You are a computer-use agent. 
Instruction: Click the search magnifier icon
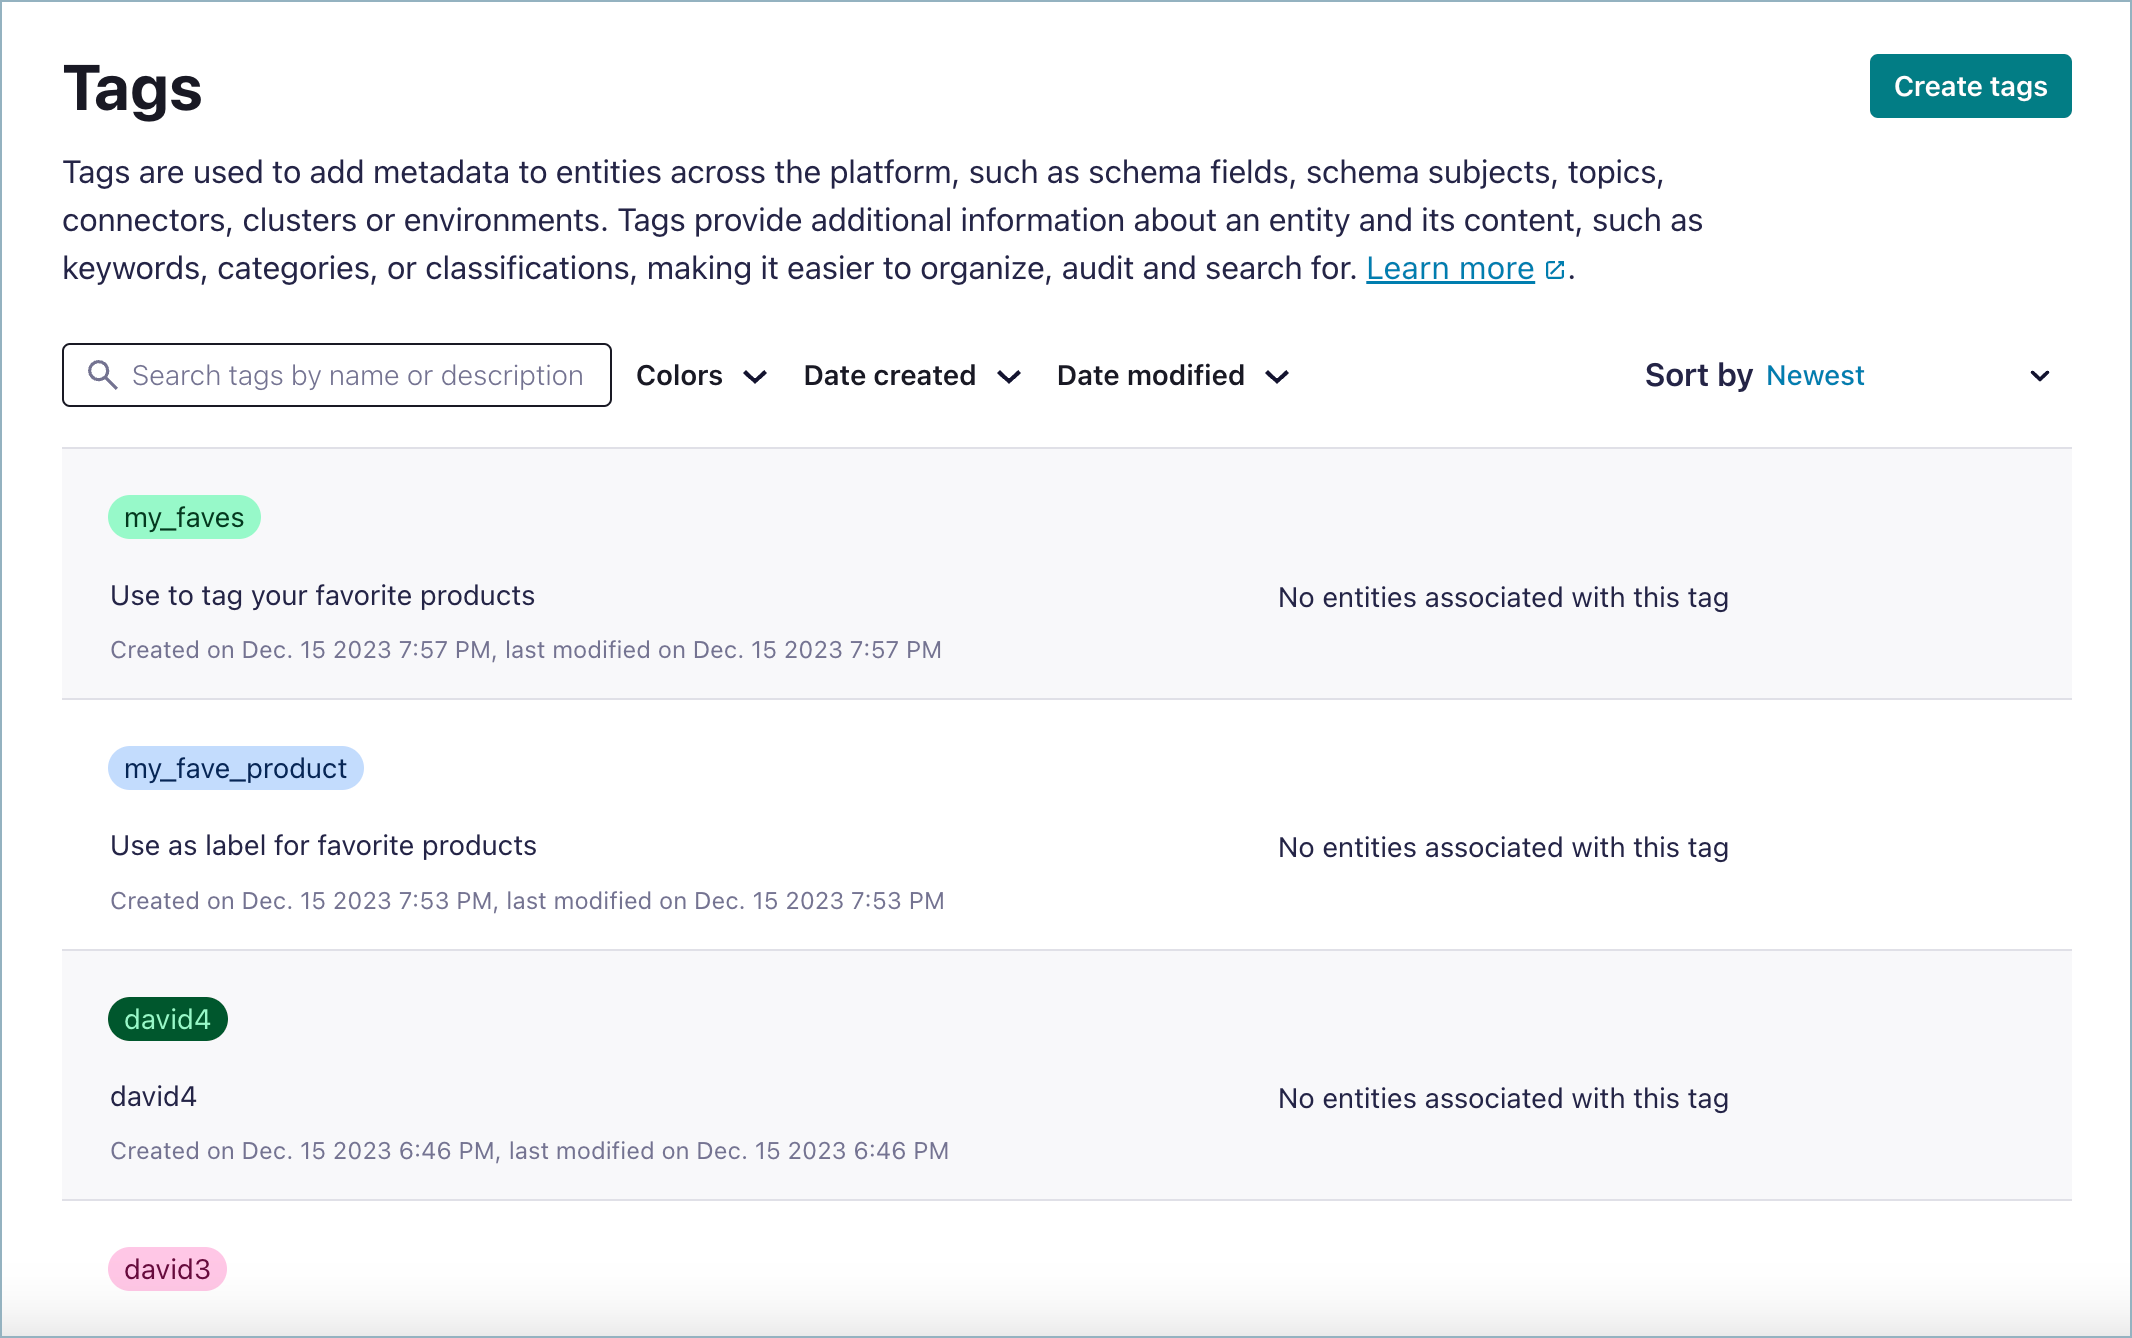tap(102, 375)
